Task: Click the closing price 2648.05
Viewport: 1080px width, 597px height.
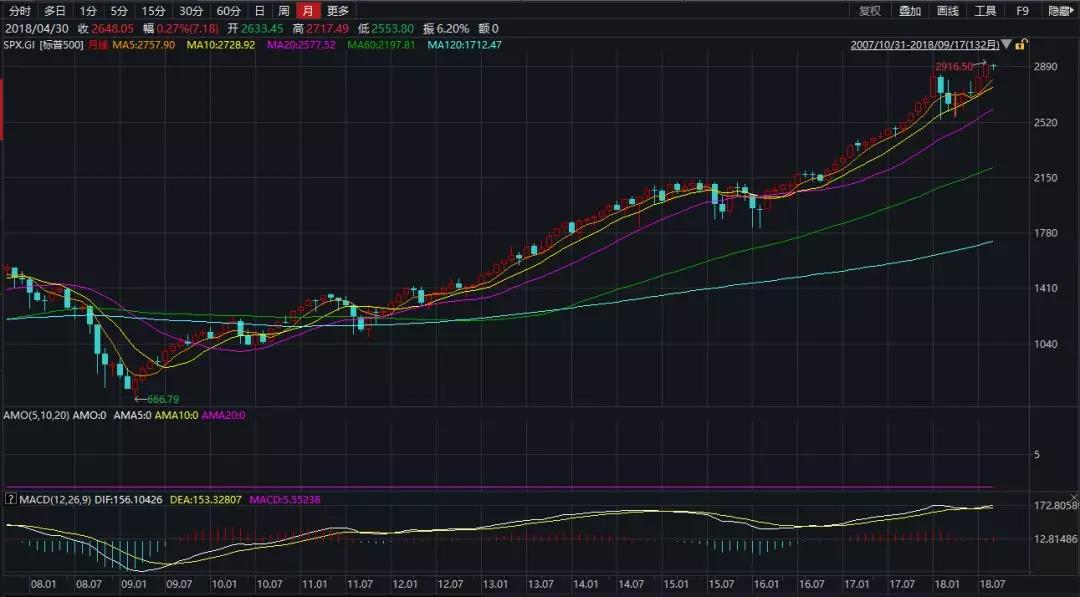Action: point(113,28)
